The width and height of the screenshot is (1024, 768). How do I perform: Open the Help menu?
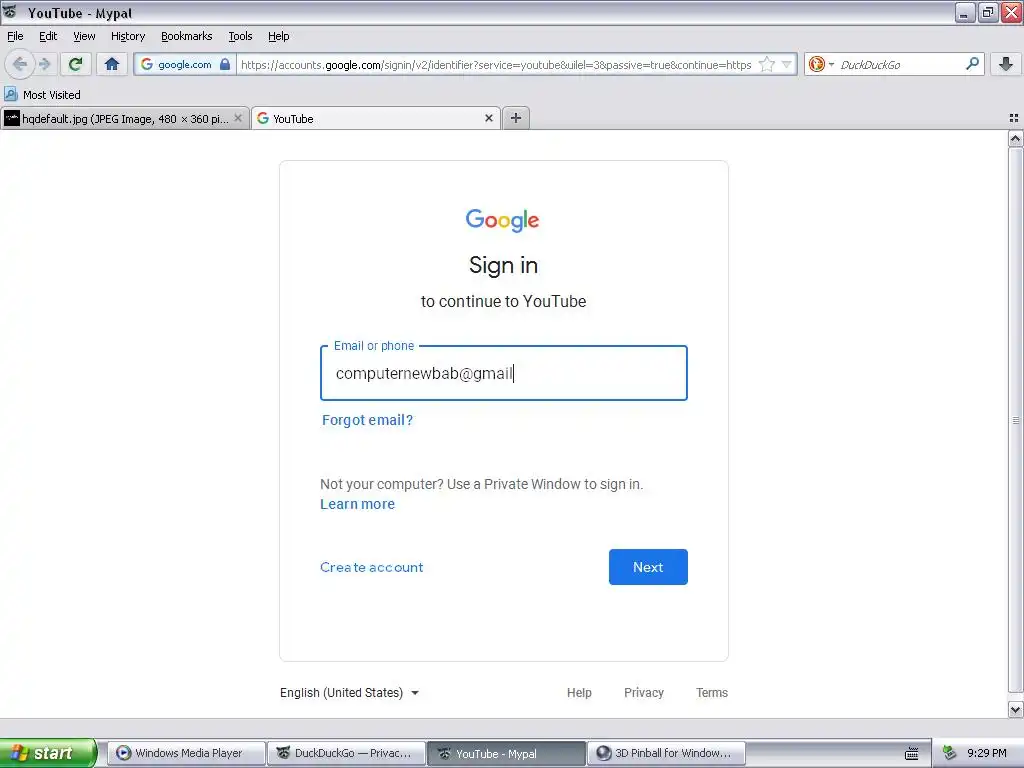click(x=279, y=36)
